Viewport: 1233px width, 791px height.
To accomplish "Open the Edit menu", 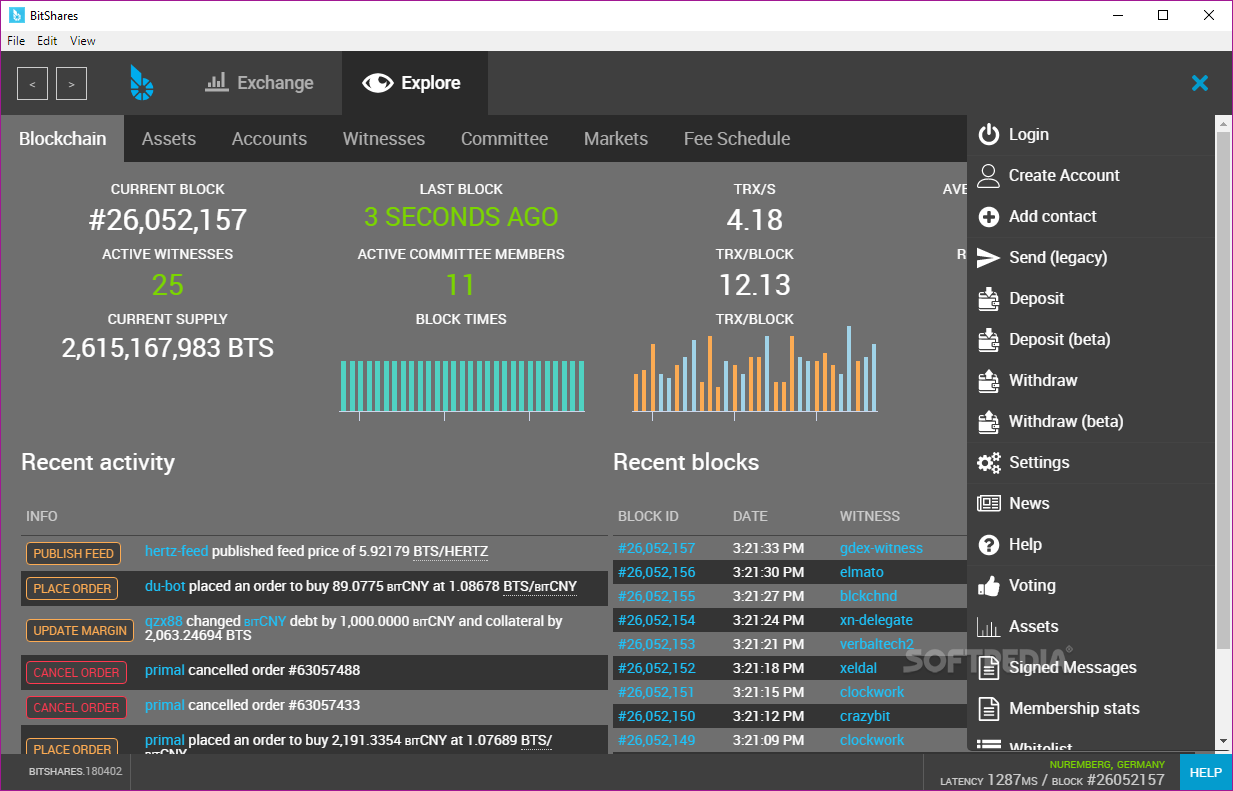I will click(47, 41).
